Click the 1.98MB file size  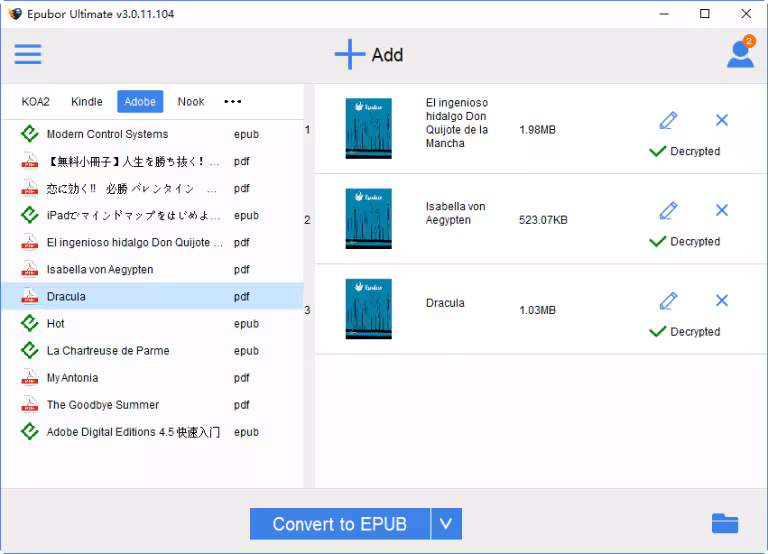[537, 129]
